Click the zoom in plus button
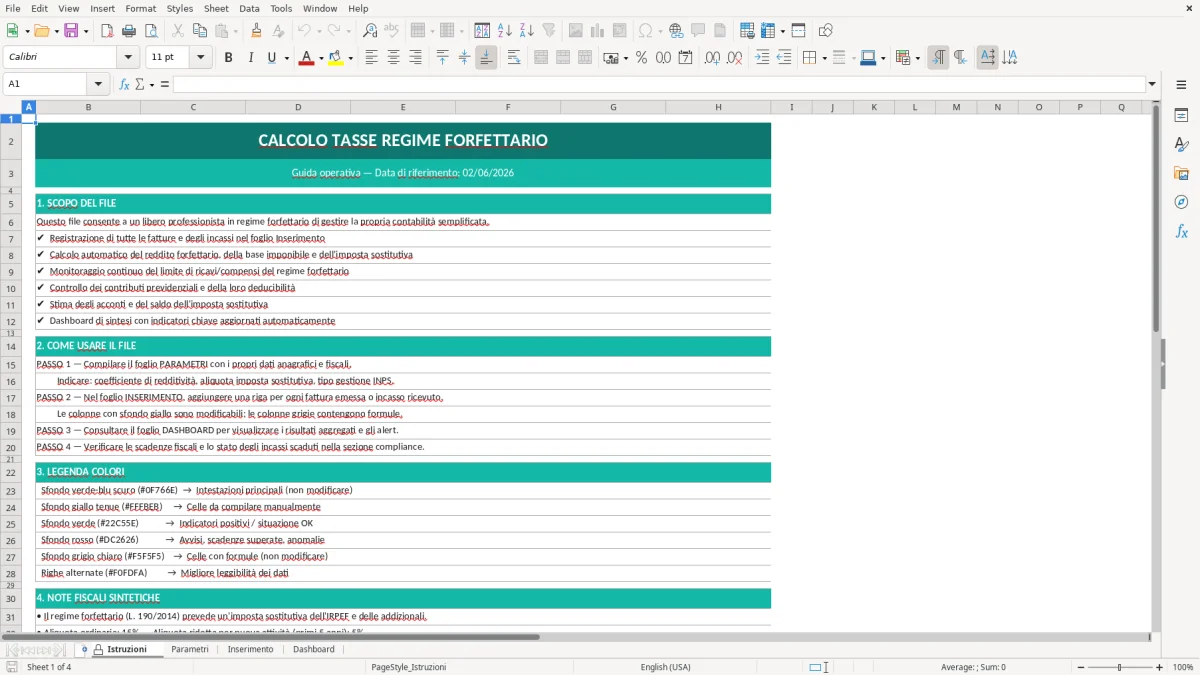The height and width of the screenshot is (675, 1200). point(1159,667)
